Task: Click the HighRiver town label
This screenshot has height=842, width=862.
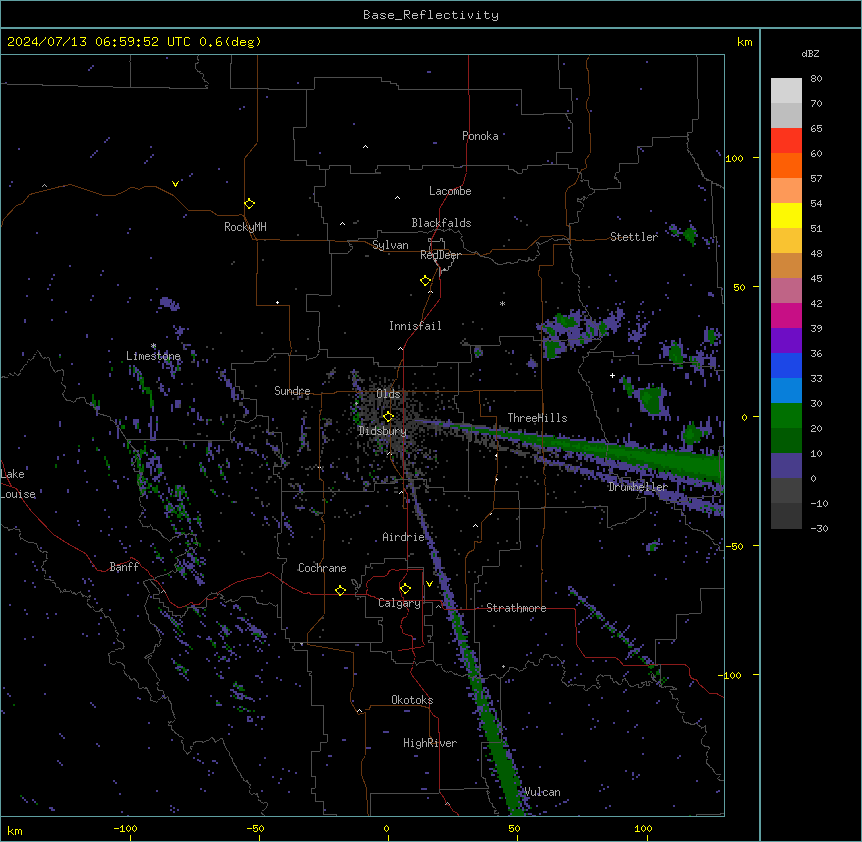Action: pyautogui.click(x=430, y=743)
